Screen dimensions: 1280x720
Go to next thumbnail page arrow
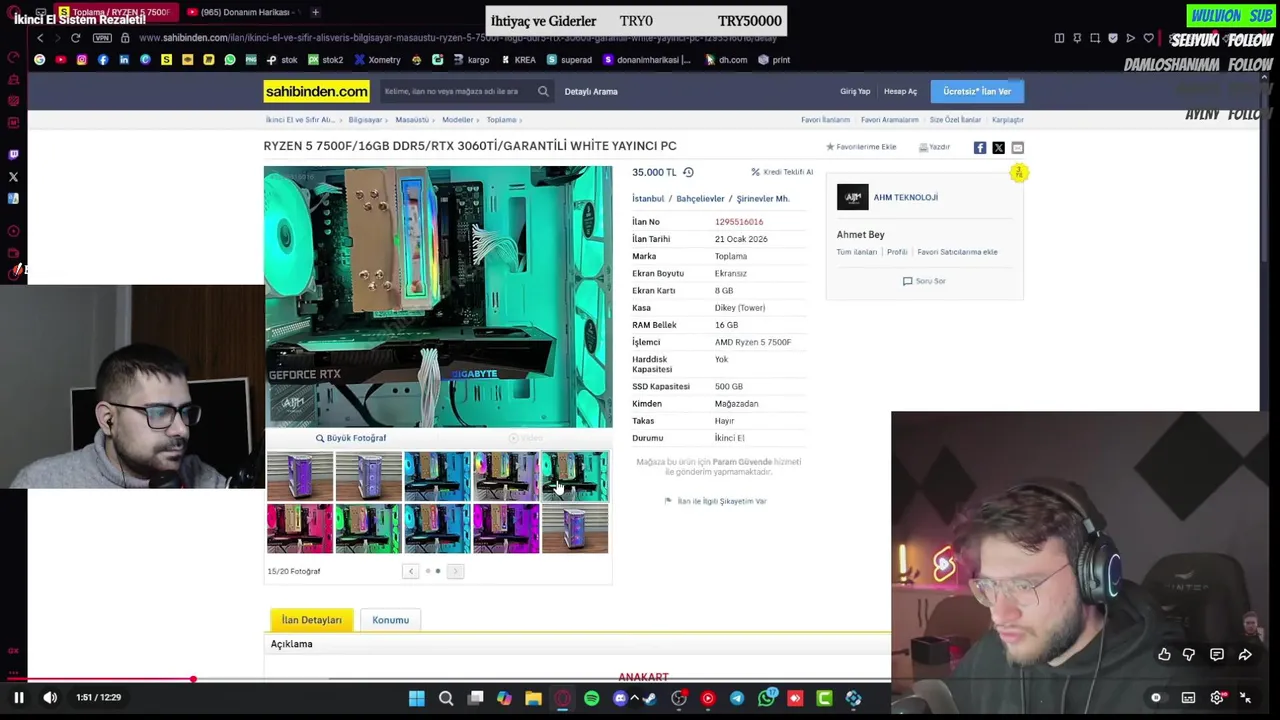tap(455, 571)
